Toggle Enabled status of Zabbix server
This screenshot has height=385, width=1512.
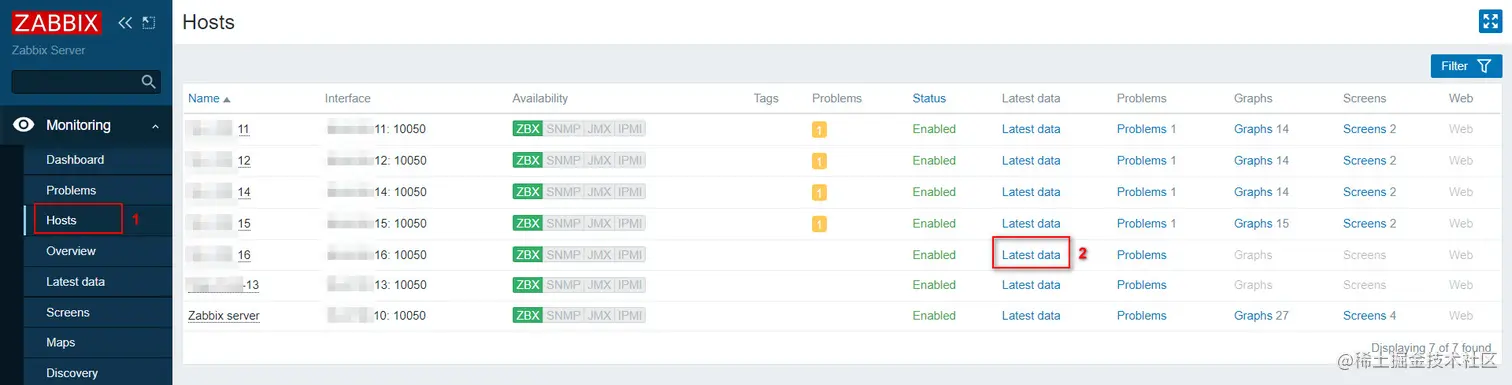[x=934, y=316]
